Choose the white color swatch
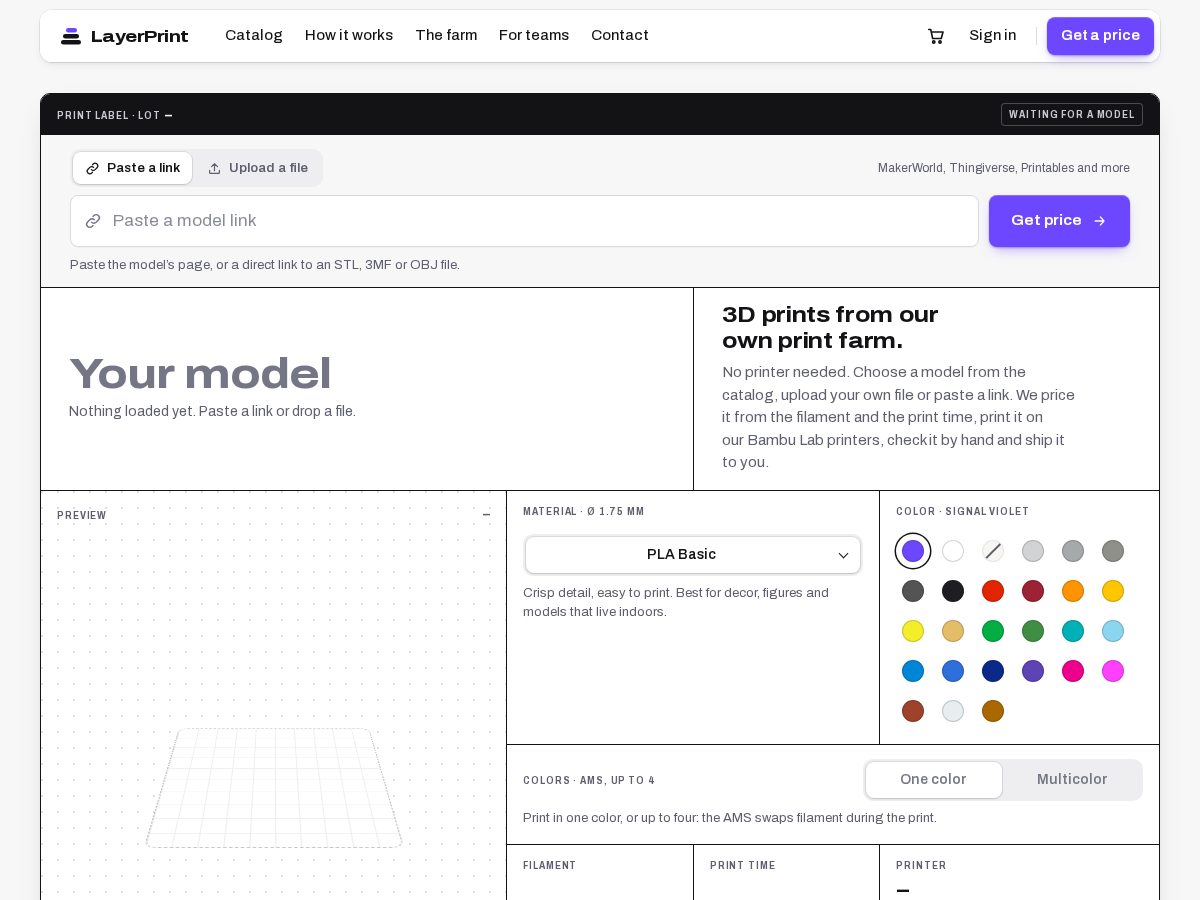The image size is (1200, 900). pyautogui.click(x=953, y=551)
